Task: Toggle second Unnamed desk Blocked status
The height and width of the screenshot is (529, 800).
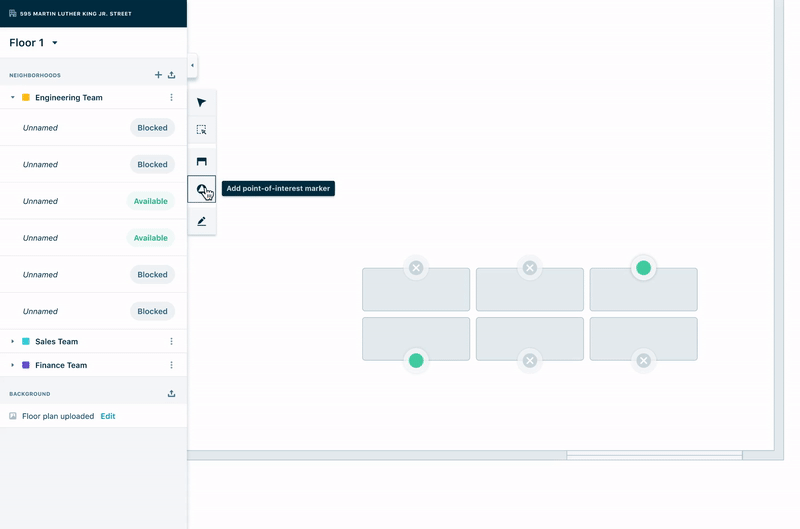Action: 152,164
